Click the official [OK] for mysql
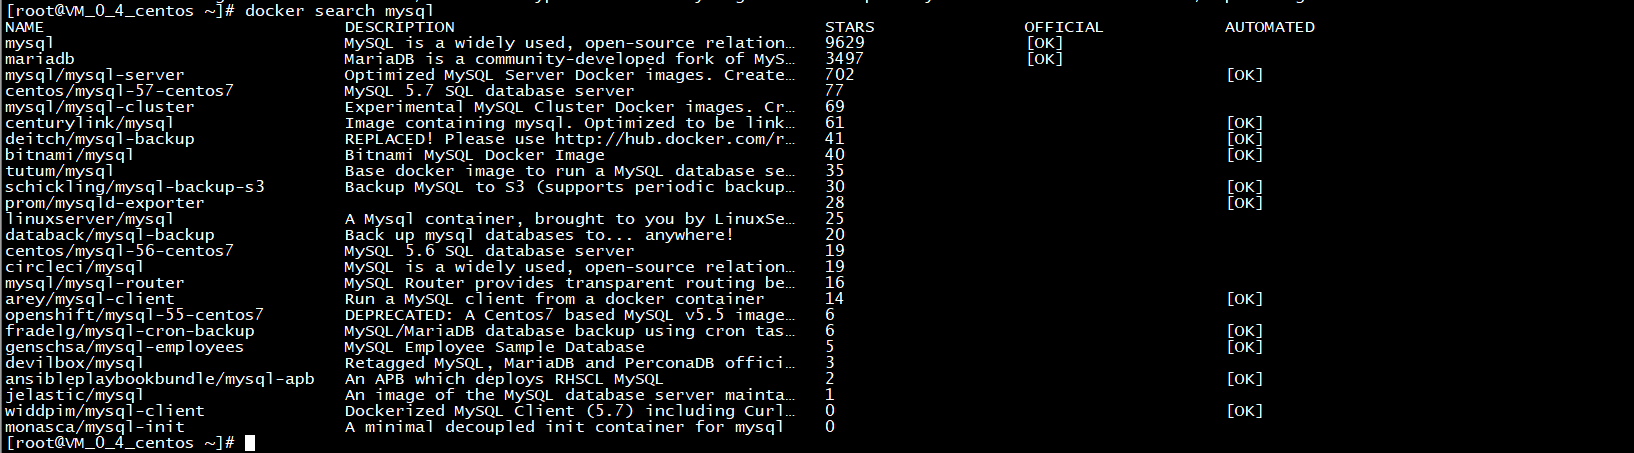The width and height of the screenshot is (1634, 453). pos(1044,43)
